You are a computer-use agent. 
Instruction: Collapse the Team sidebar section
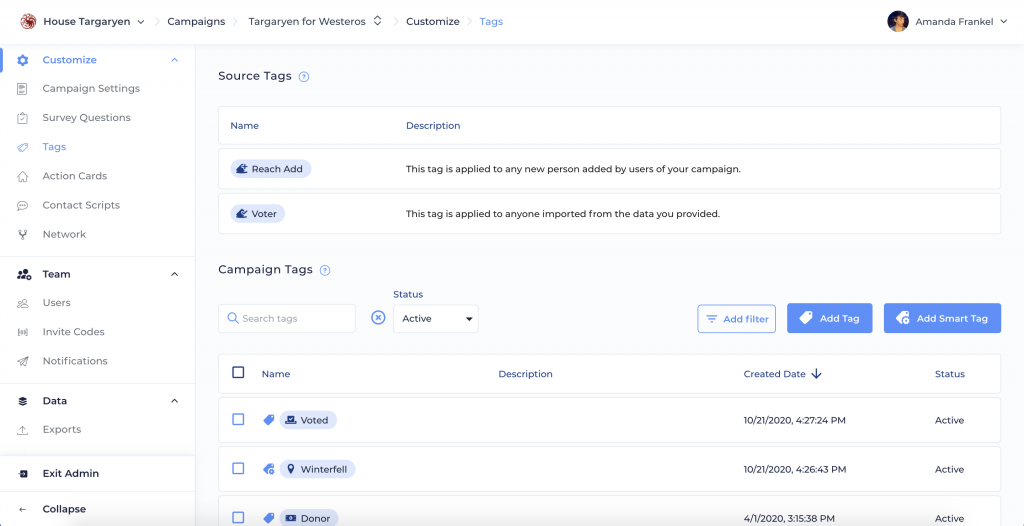(x=174, y=274)
